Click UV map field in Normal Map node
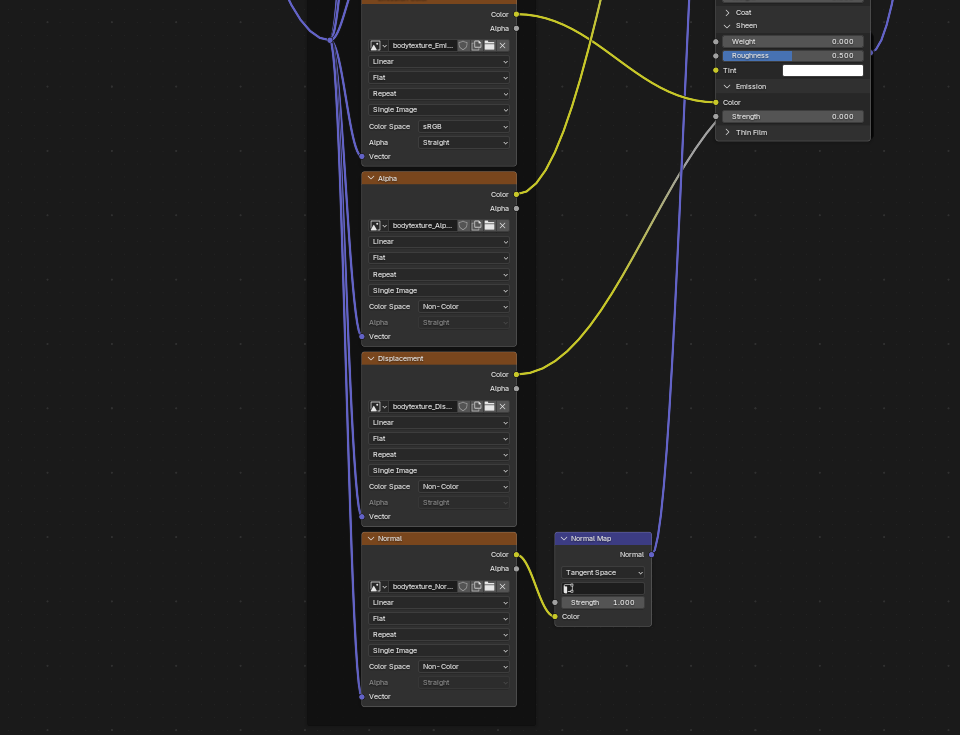This screenshot has height=735, width=960. (603, 588)
